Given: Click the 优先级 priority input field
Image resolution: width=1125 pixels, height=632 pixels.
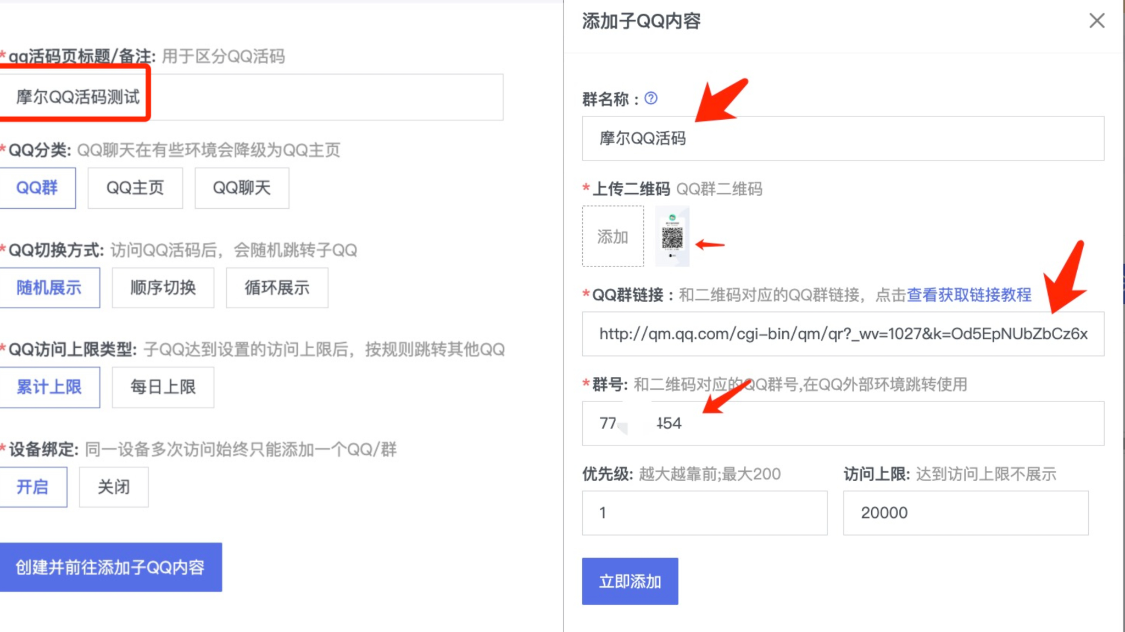Looking at the screenshot, I should click(704, 513).
